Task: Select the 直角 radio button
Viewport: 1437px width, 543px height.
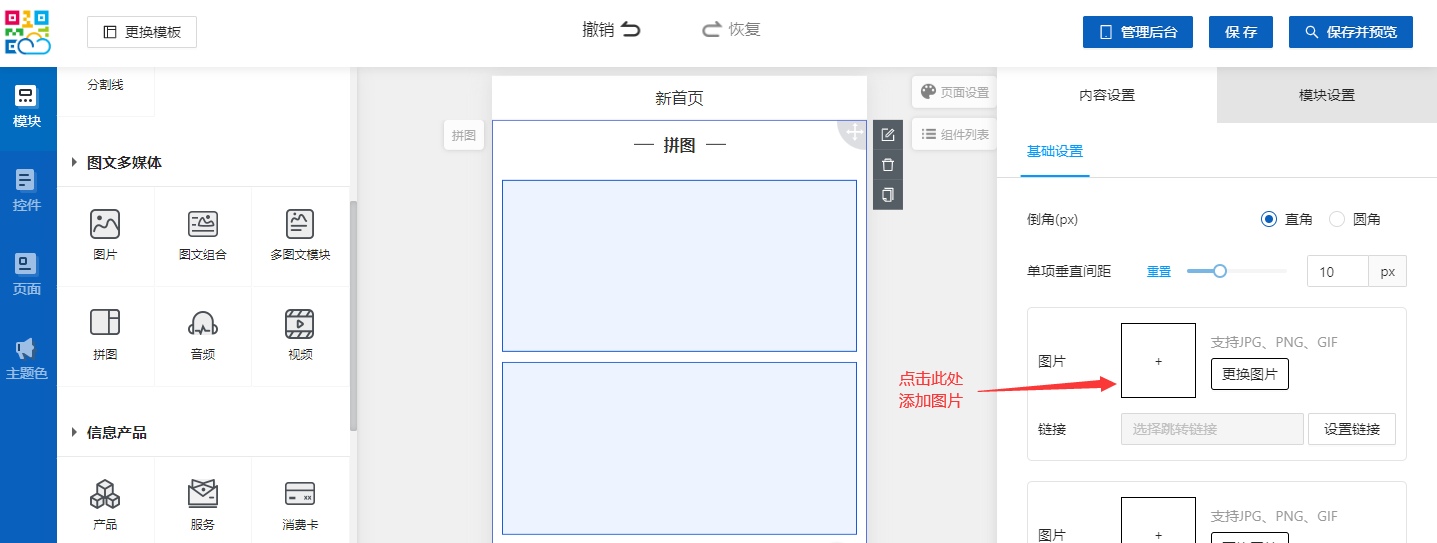Action: click(1269, 219)
